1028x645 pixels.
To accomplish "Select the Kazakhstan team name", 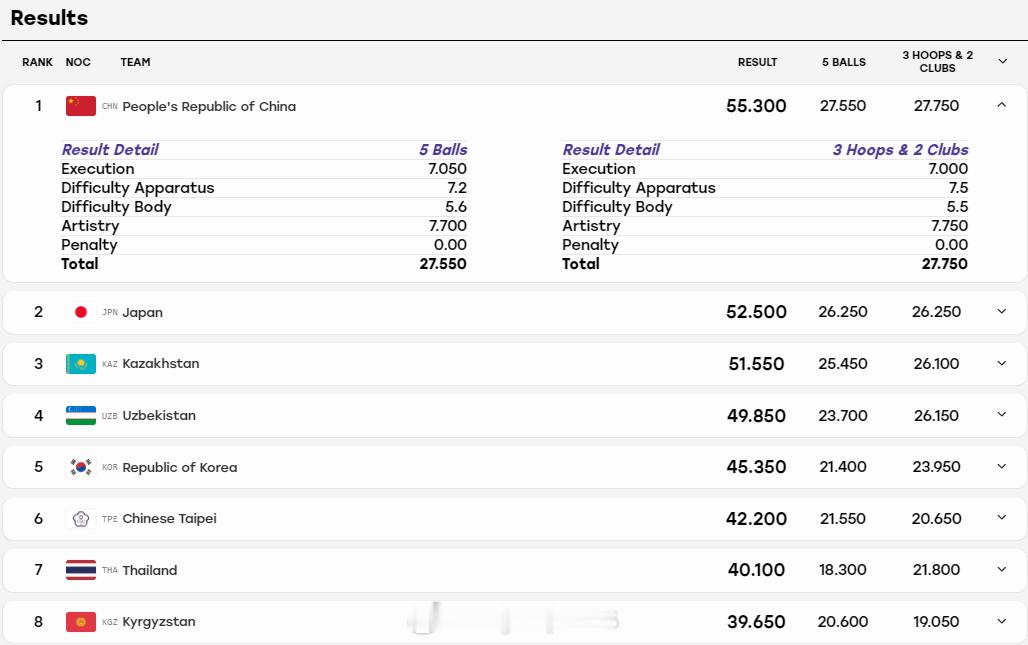I will tap(161, 364).
